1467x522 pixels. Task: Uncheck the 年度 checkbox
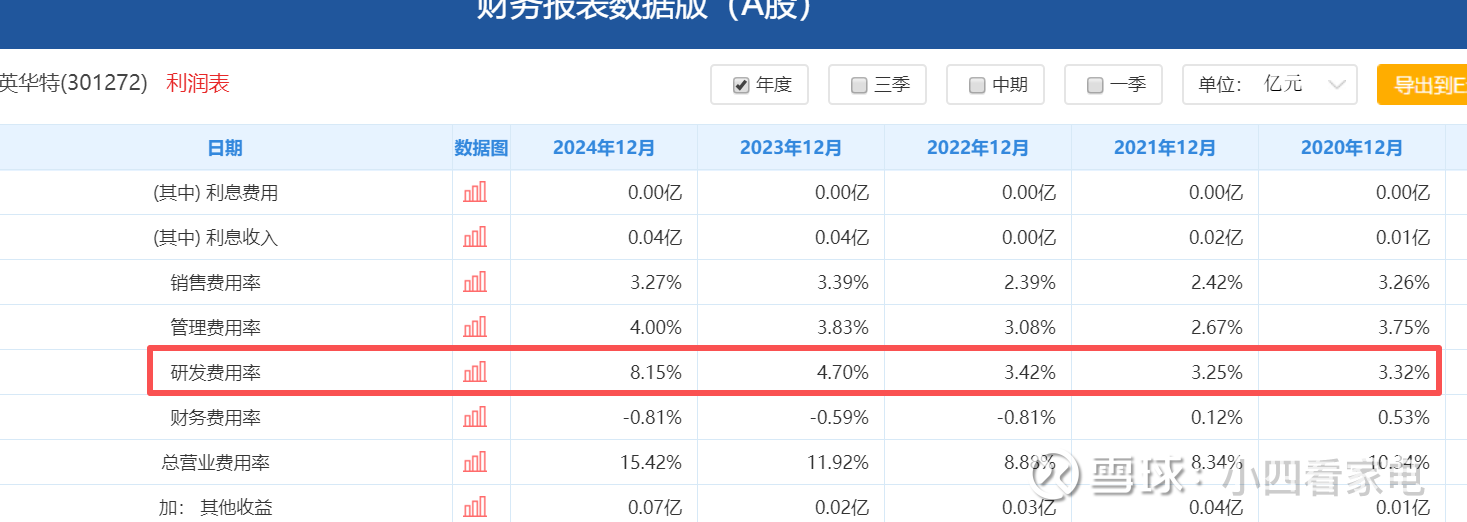[x=741, y=85]
